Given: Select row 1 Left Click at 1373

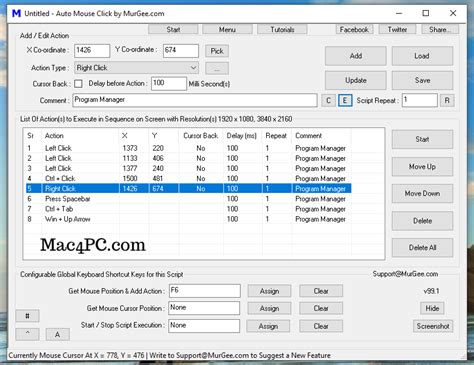Looking at the screenshot, I should [x=188, y=148].
